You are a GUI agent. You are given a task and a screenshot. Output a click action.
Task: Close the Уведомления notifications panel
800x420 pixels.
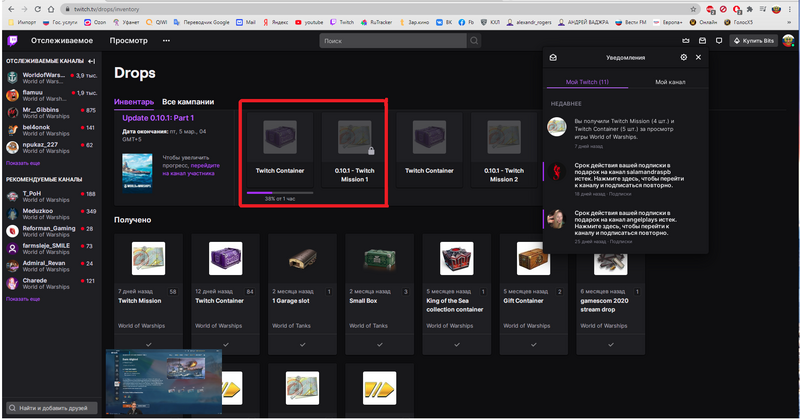[699, 58]
